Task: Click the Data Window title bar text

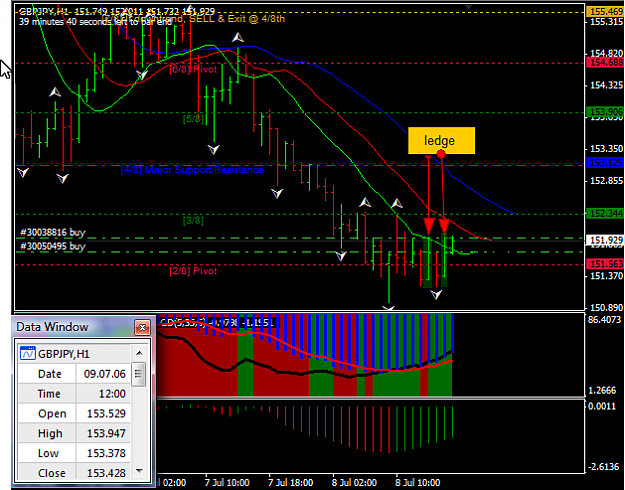Action: point(52,327)
